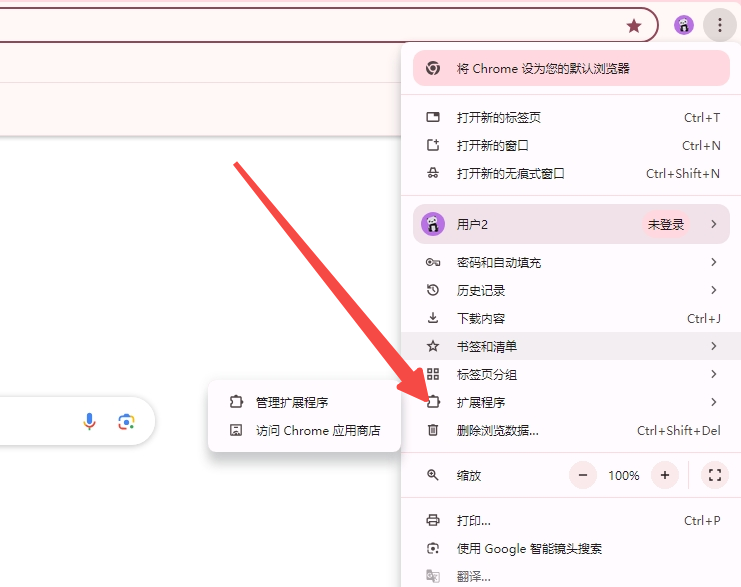Click the Ctrl+Shift+Del shortcut text
The width and height of the screenshot is (741, 587).
(679, 431)
